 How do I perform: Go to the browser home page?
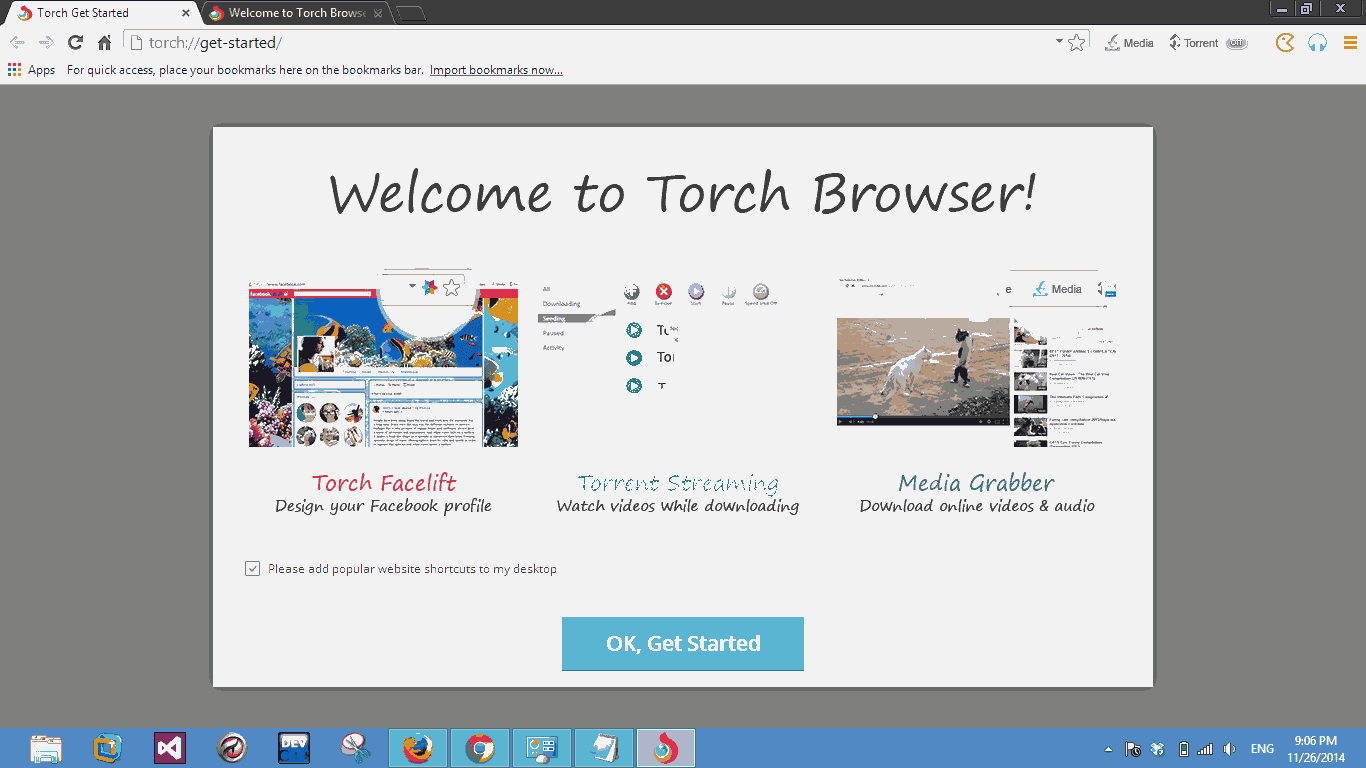103,43
